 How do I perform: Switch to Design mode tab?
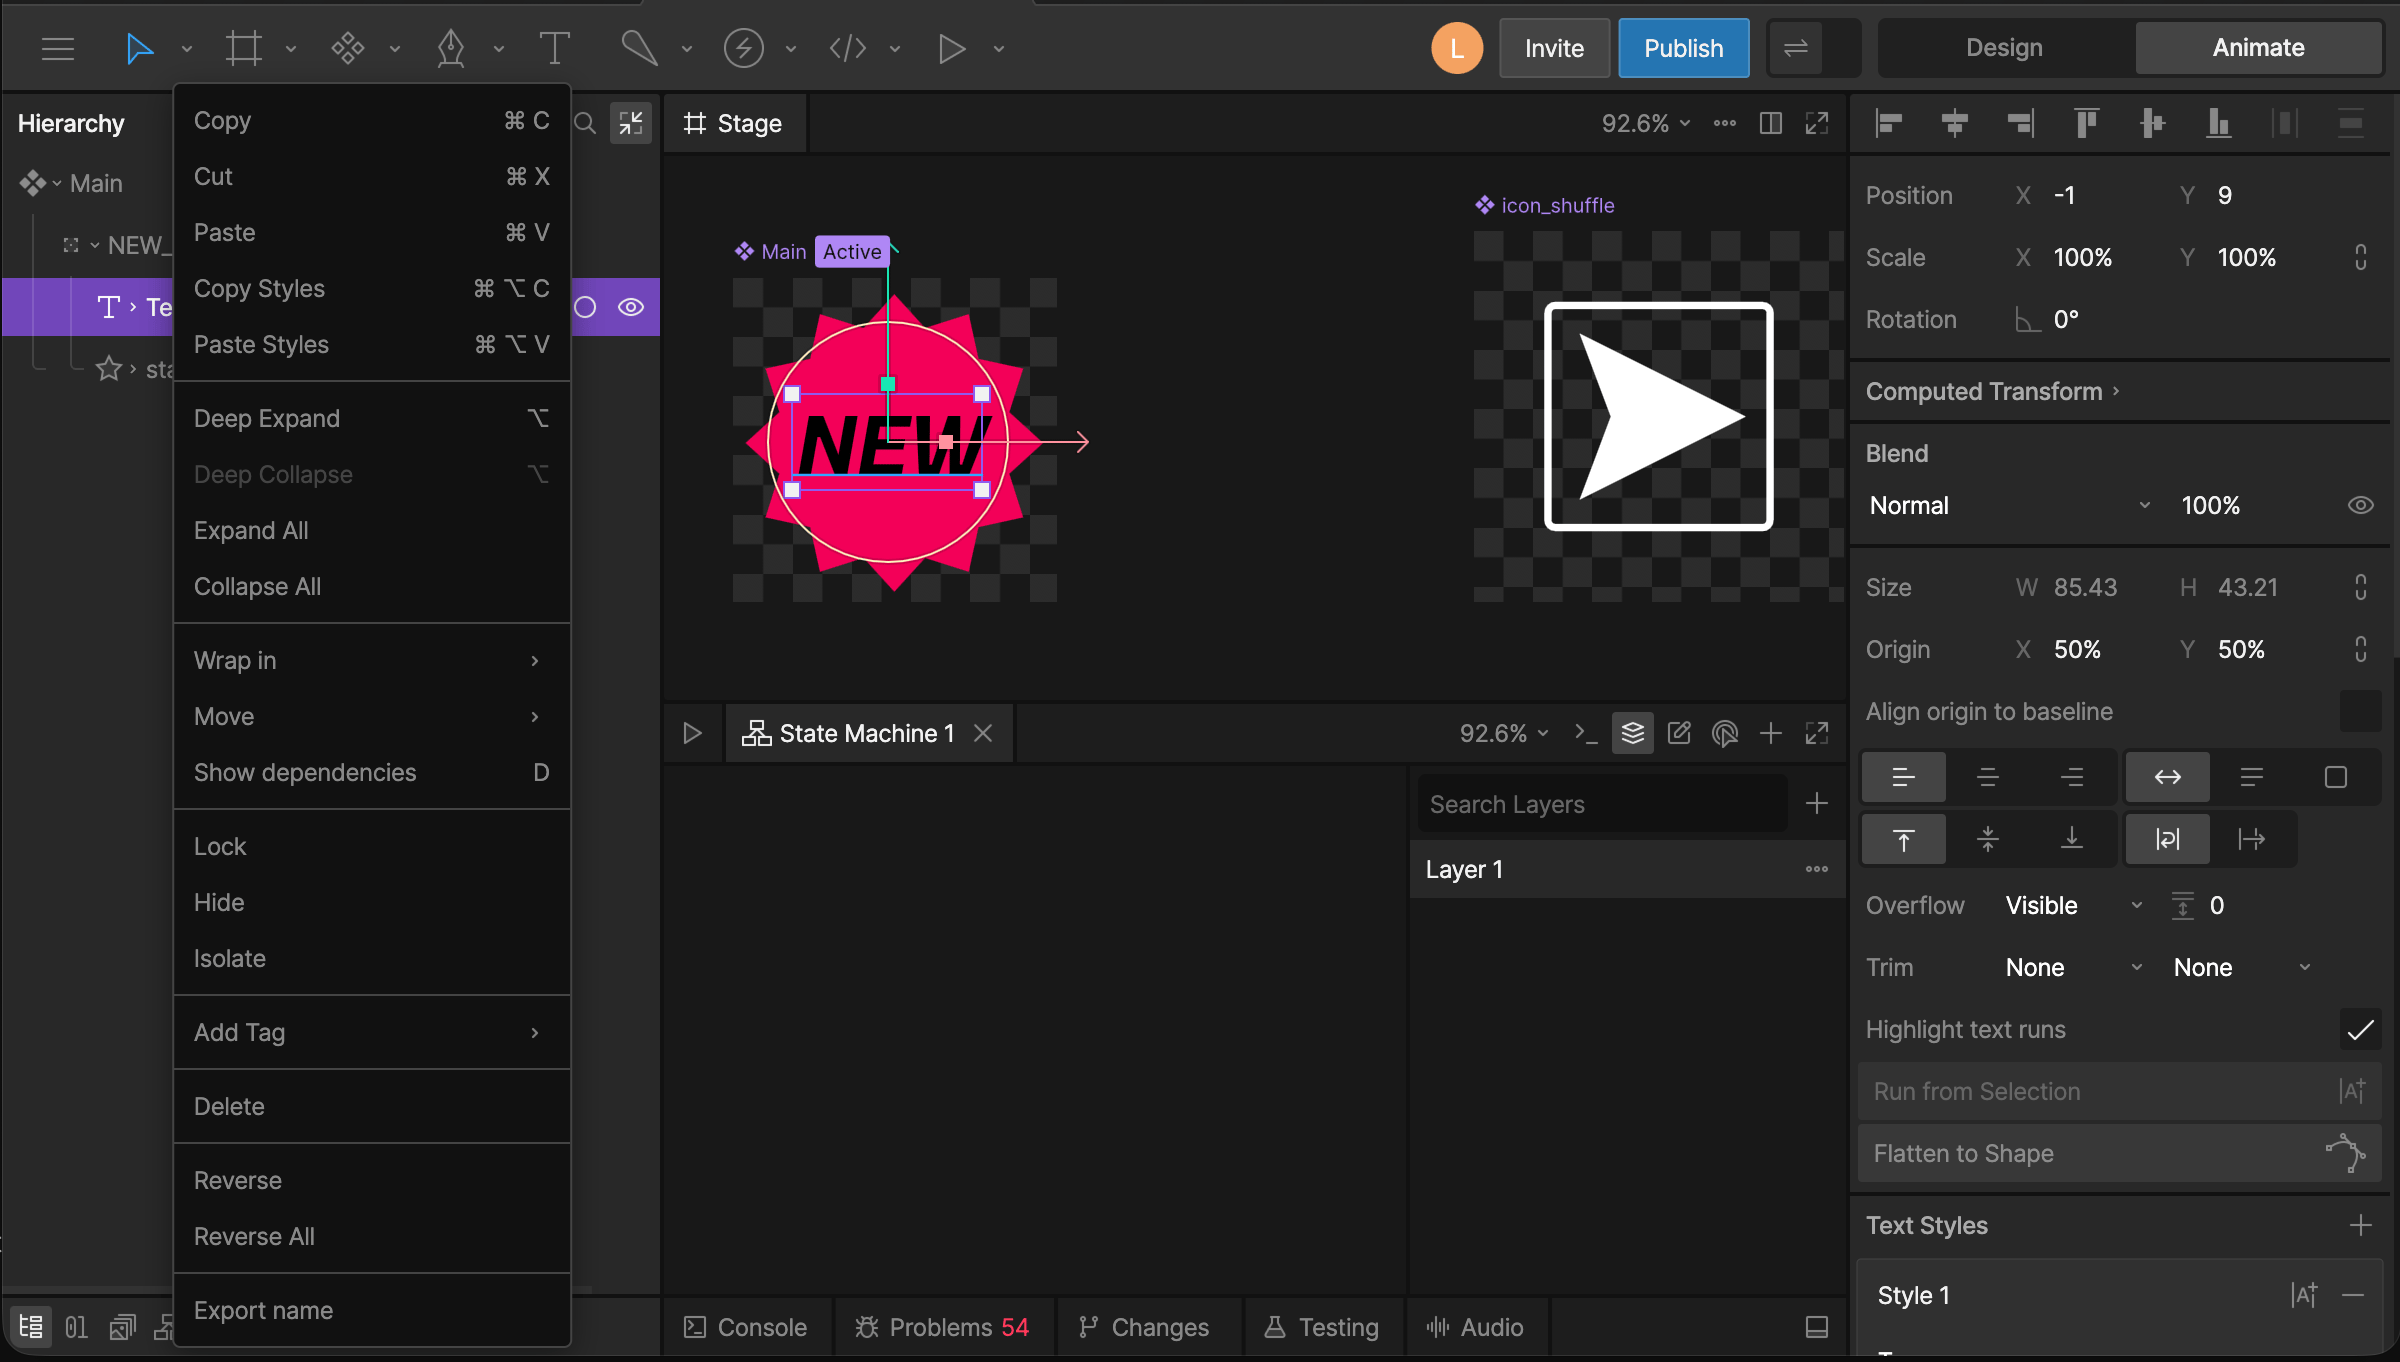(2004, 48)
